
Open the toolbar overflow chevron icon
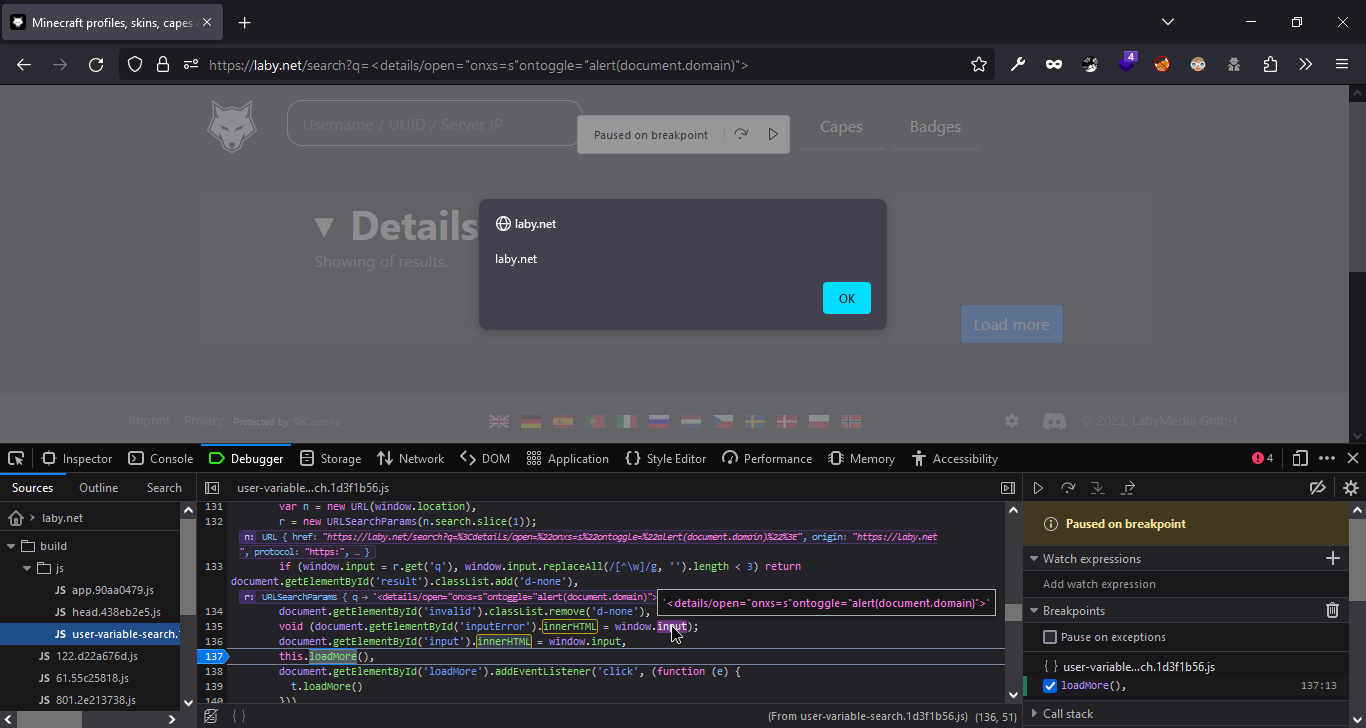(1305, 65)
